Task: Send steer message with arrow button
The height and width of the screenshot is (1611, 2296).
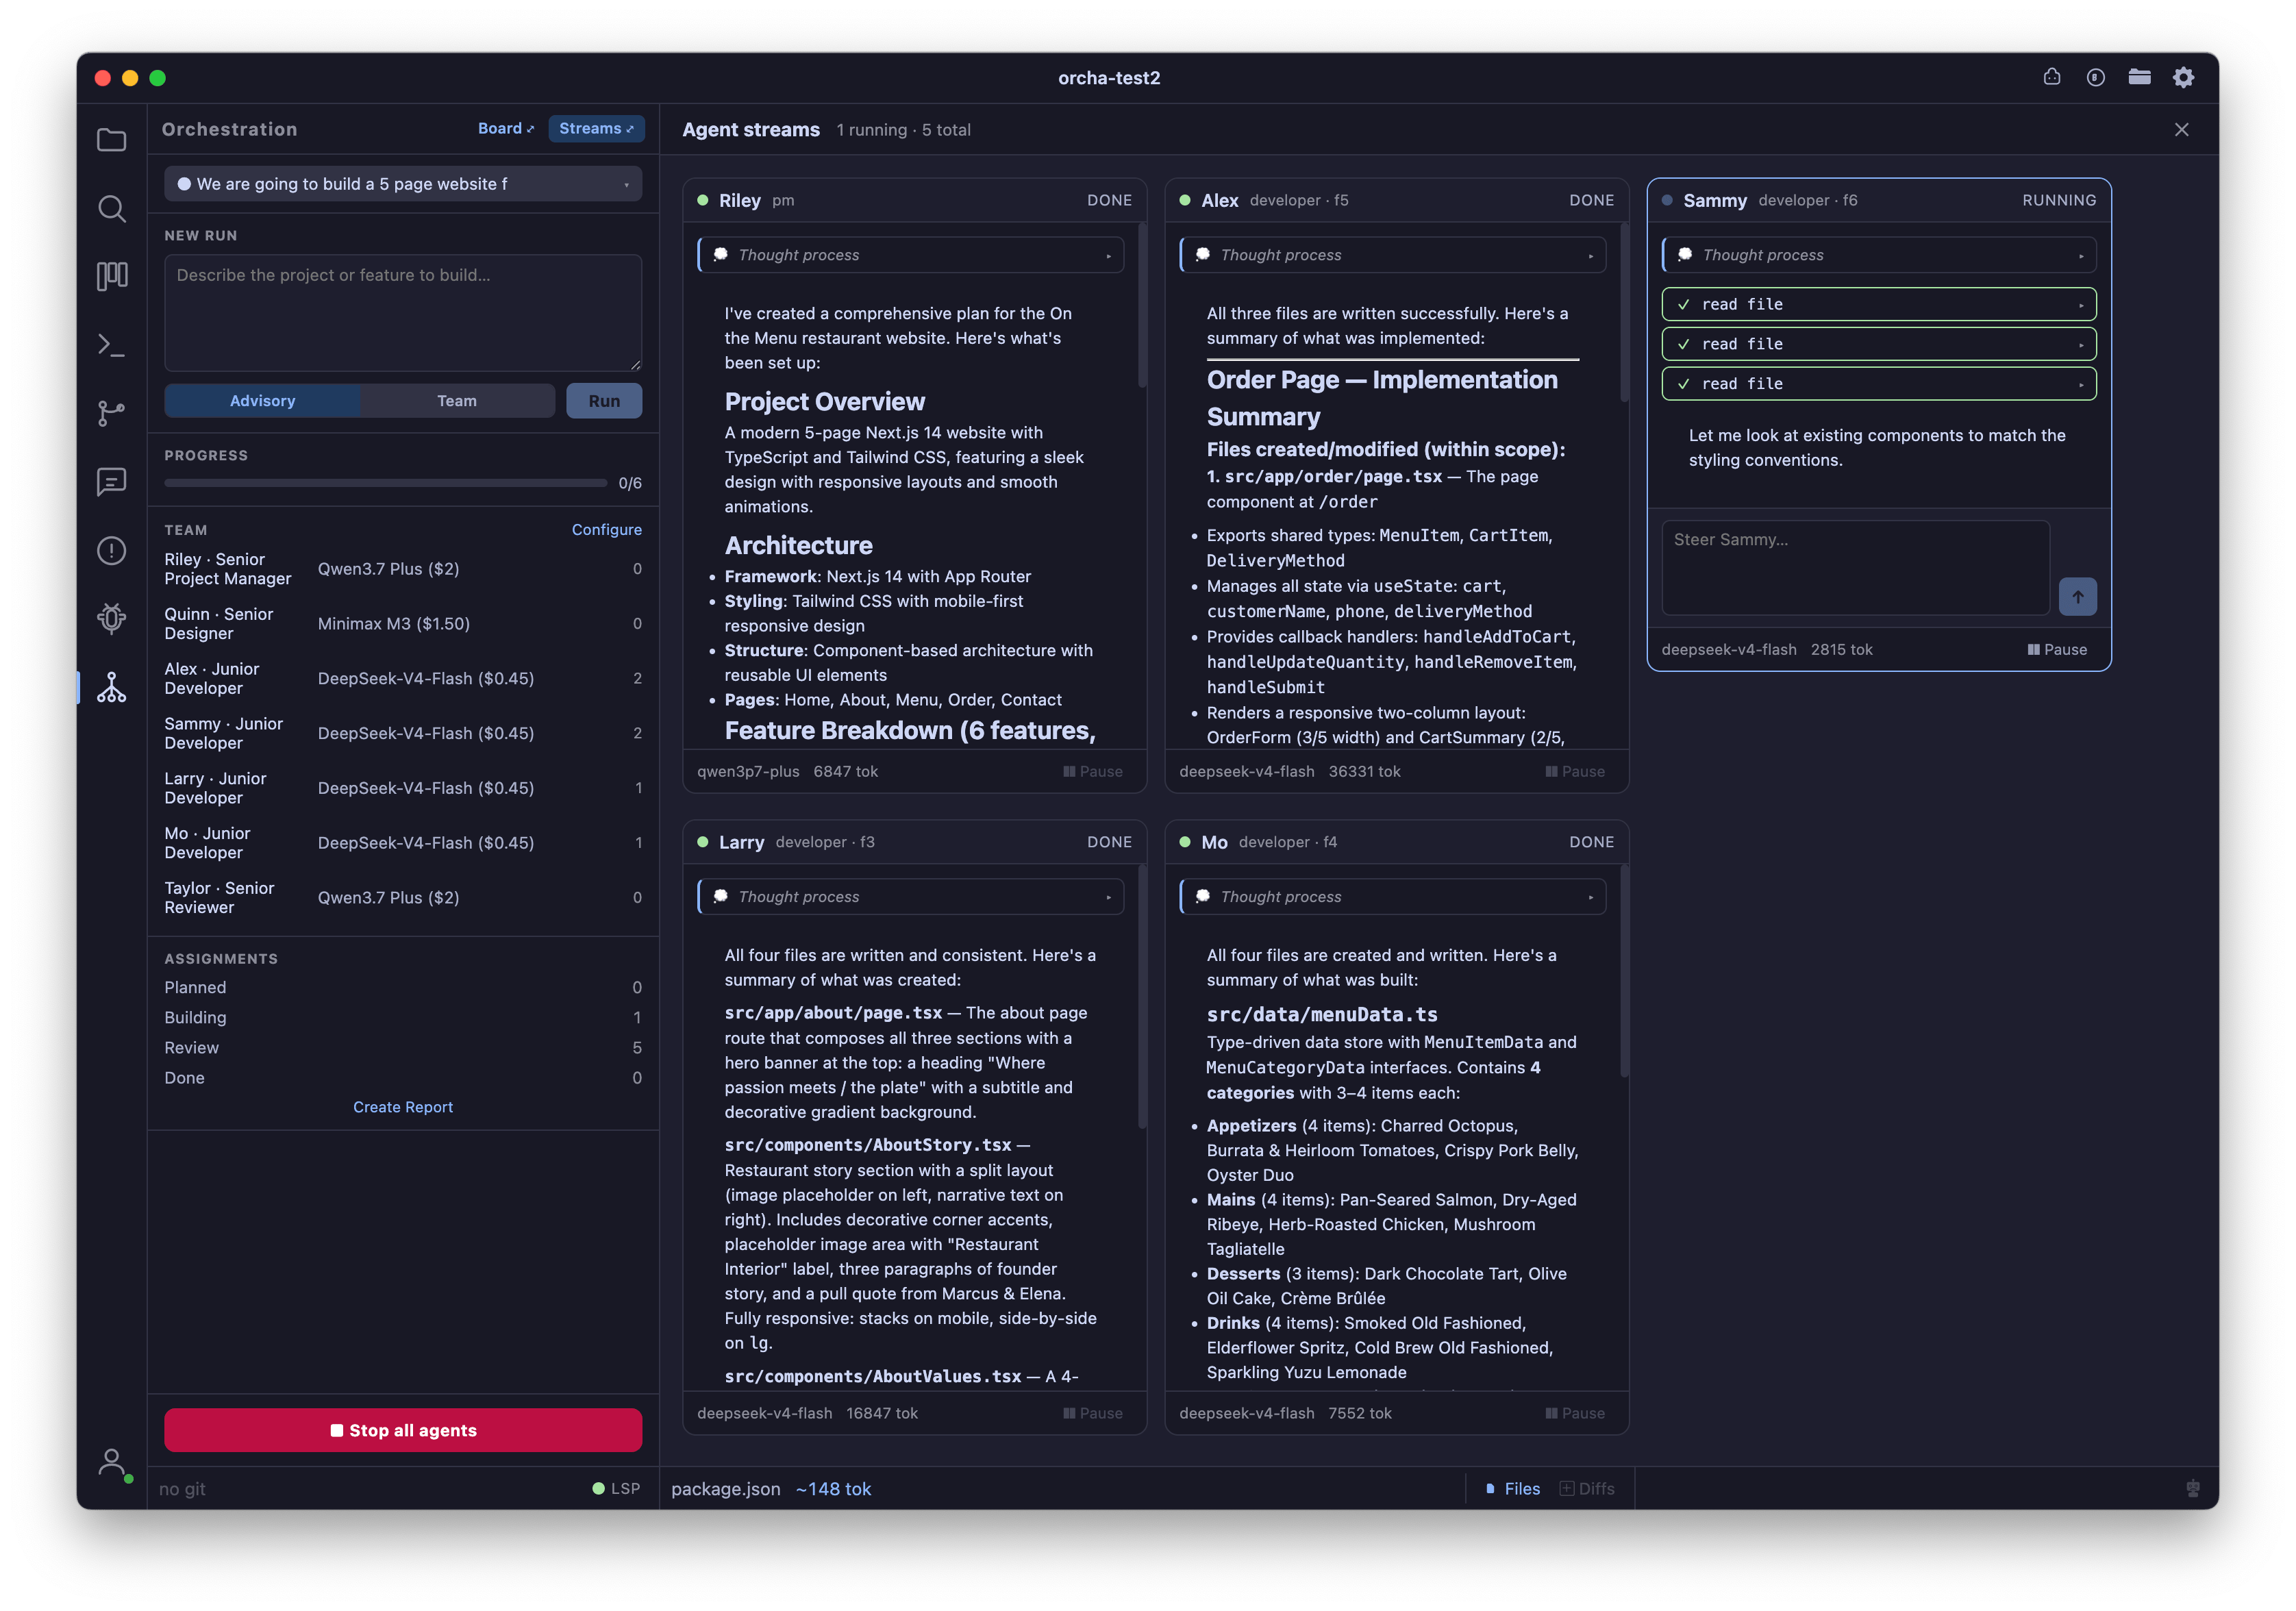Action: tap(2077, 596)
